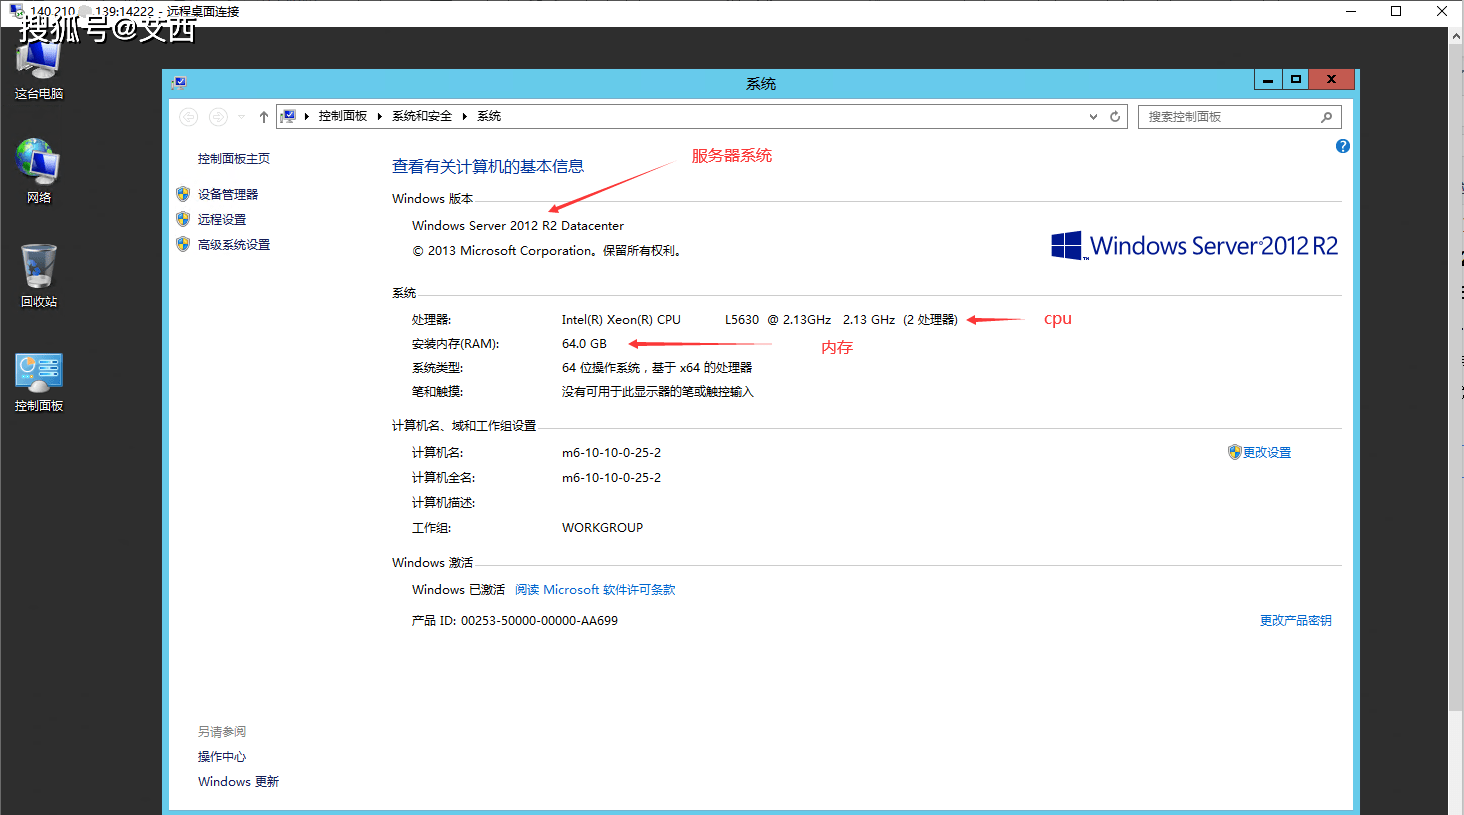1464x815 pixels.
Task: Open 设备管理器 (Device Manager)
Action: point(228,194)
